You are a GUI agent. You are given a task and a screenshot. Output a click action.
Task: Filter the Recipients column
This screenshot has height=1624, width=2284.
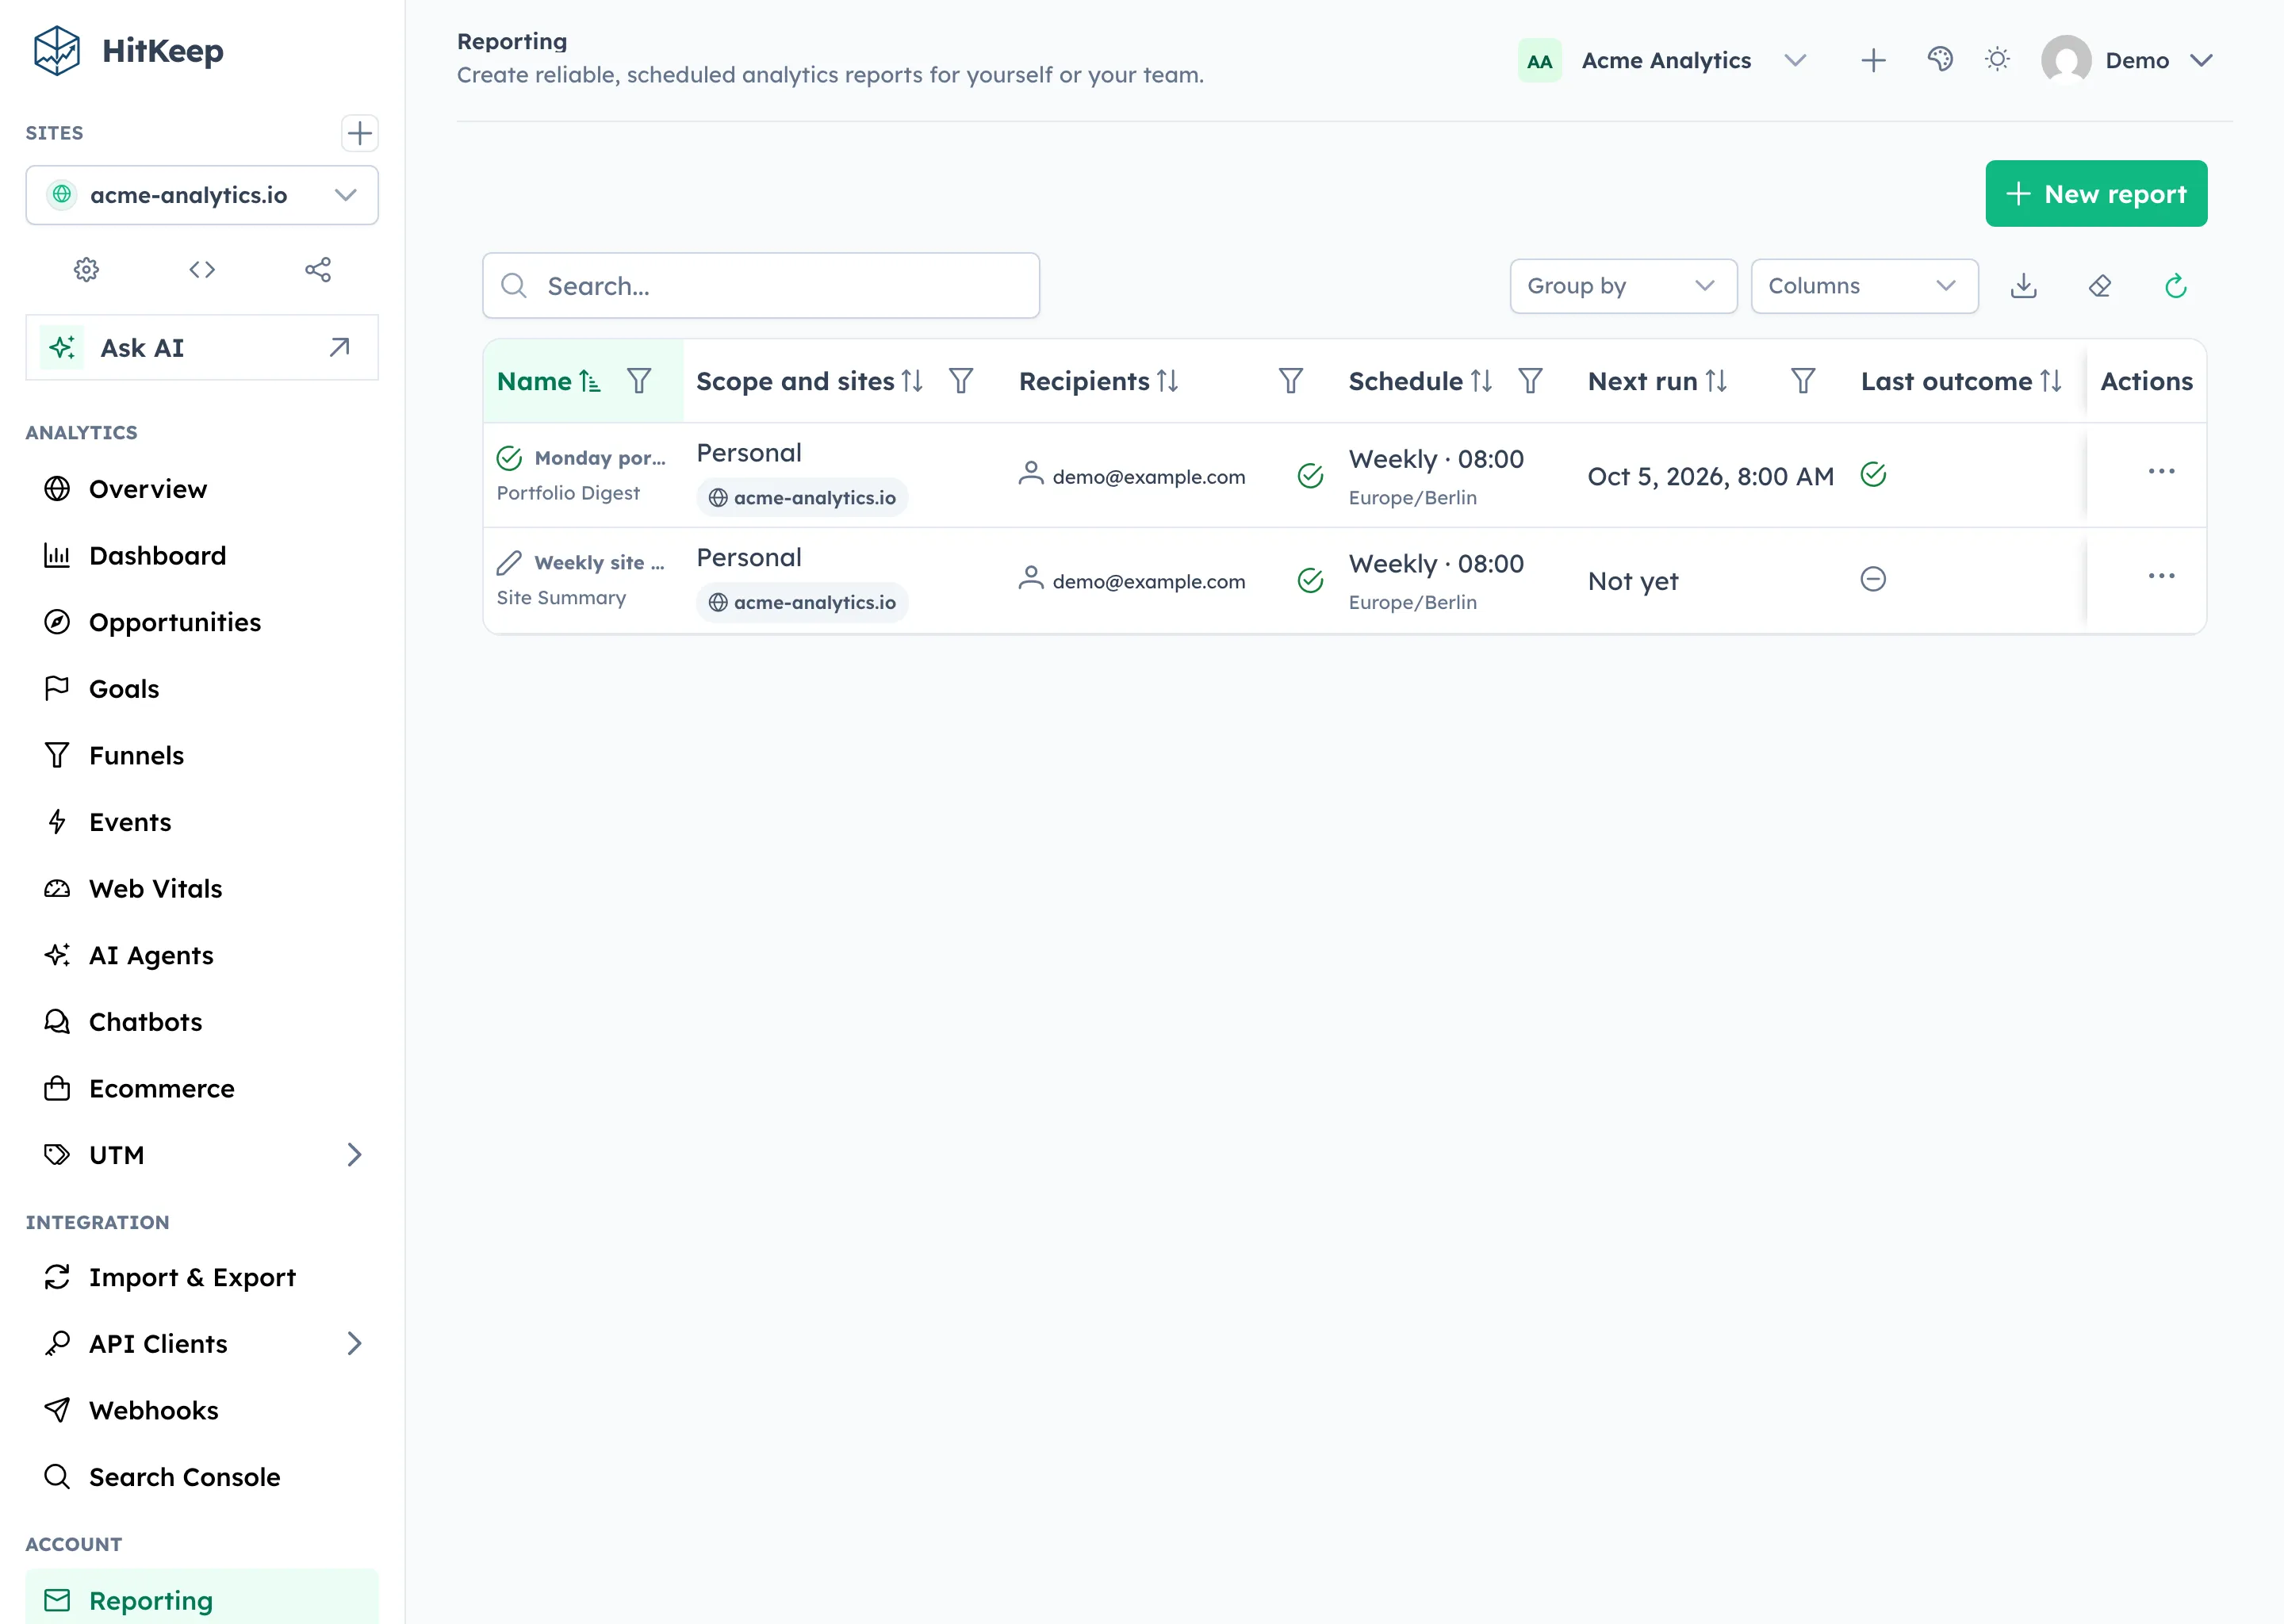(x=1290, y=381)
